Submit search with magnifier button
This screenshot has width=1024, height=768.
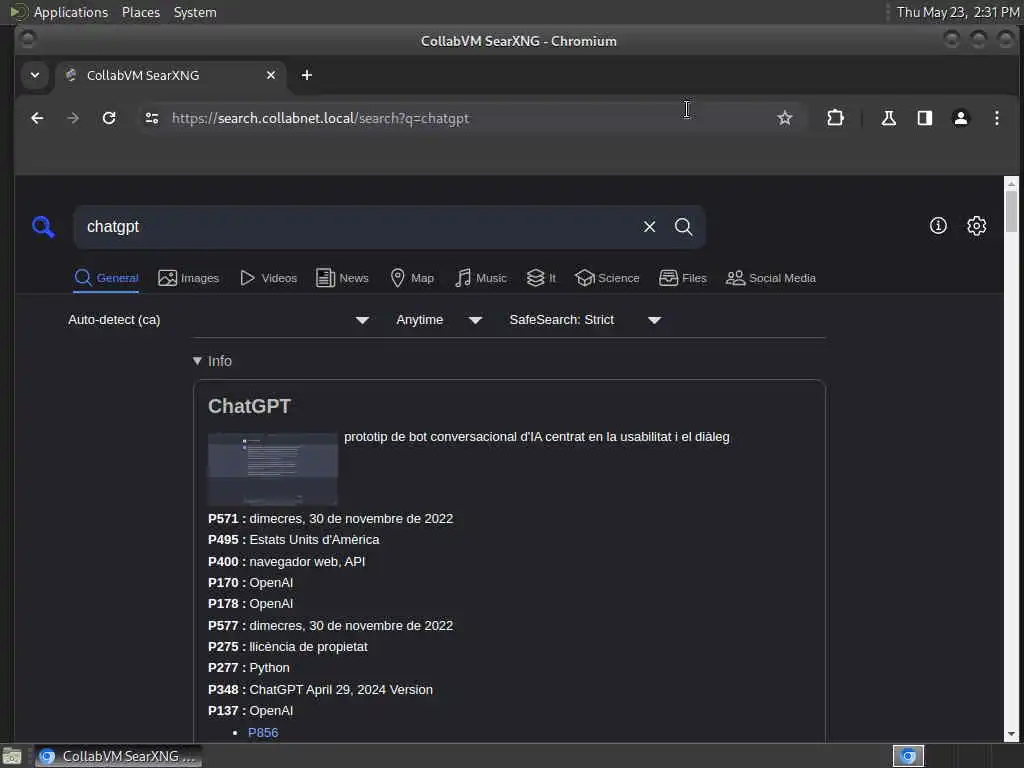(683, 227)
